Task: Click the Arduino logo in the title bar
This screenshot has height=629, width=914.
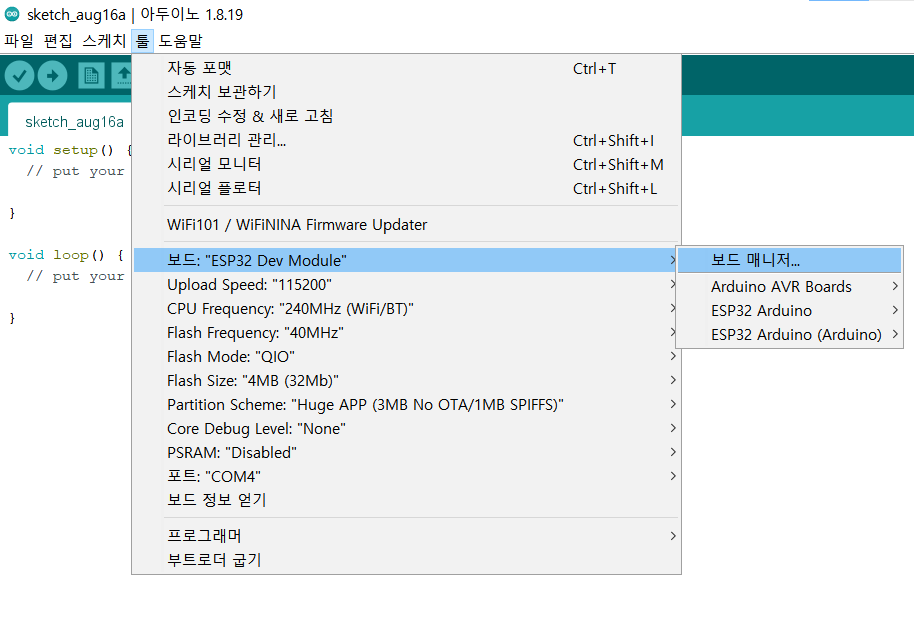Action: click(12, 14)
